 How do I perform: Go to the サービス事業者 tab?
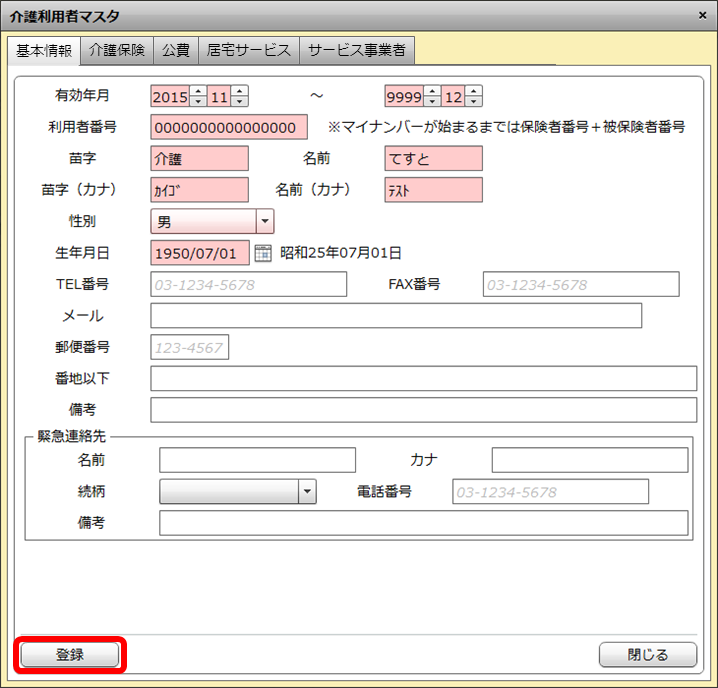357,50
